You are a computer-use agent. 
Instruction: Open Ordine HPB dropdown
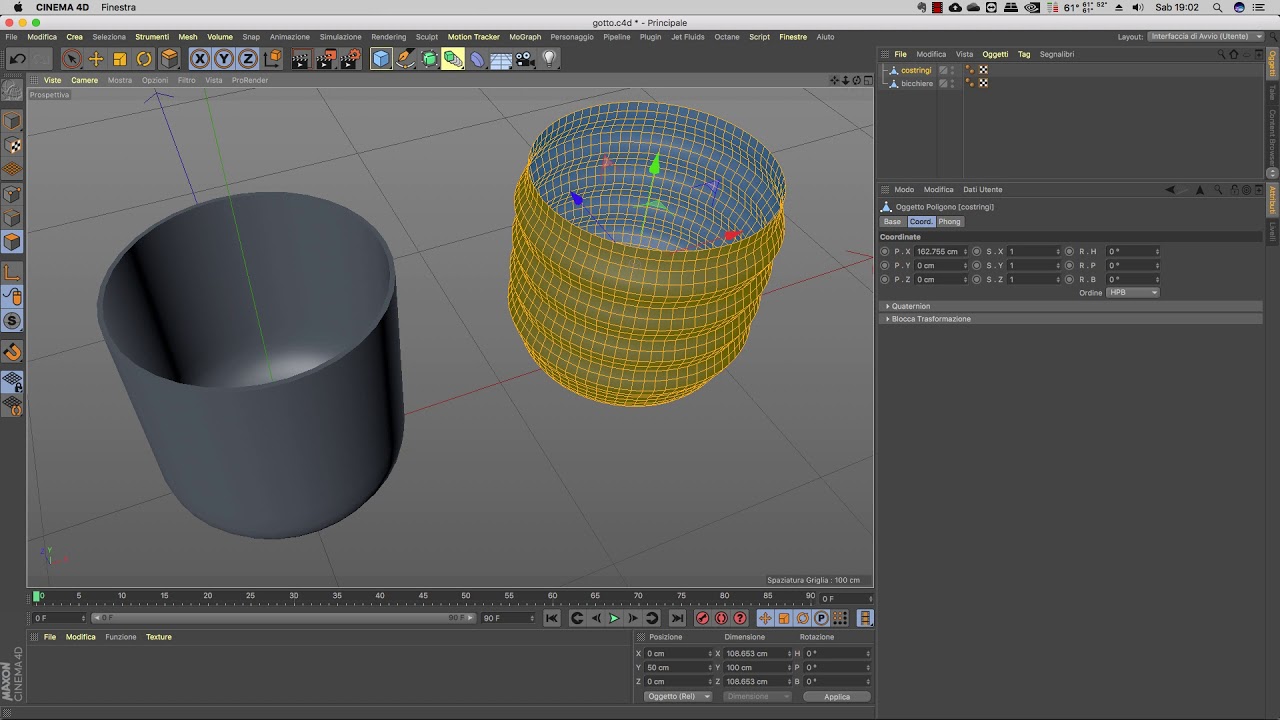point(1133,293)
